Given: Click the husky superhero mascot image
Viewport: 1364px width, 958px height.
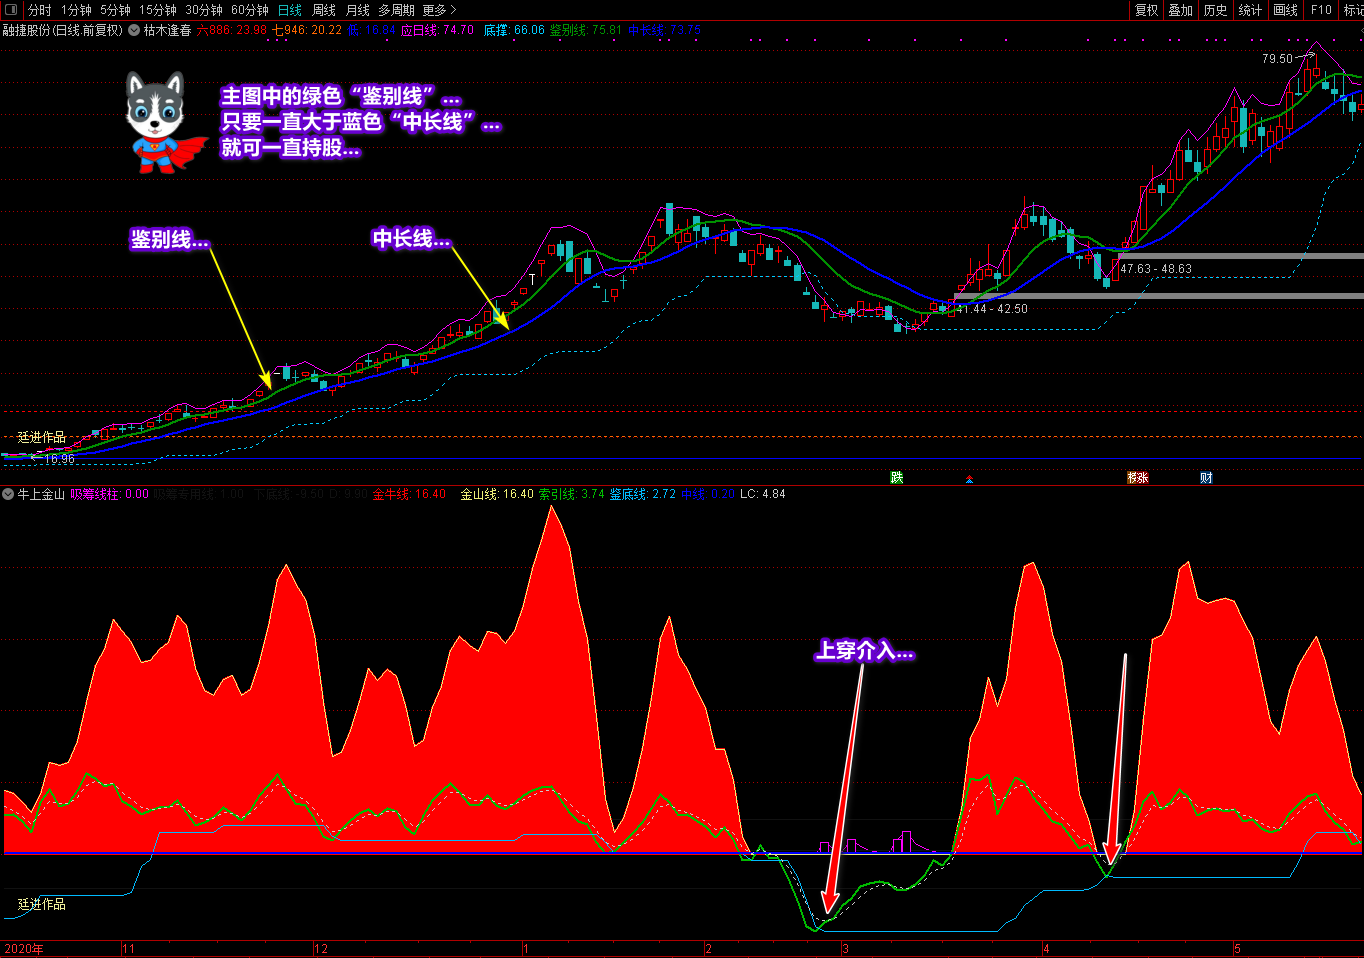Looking at the screenshot, I should tap(161, 122).
